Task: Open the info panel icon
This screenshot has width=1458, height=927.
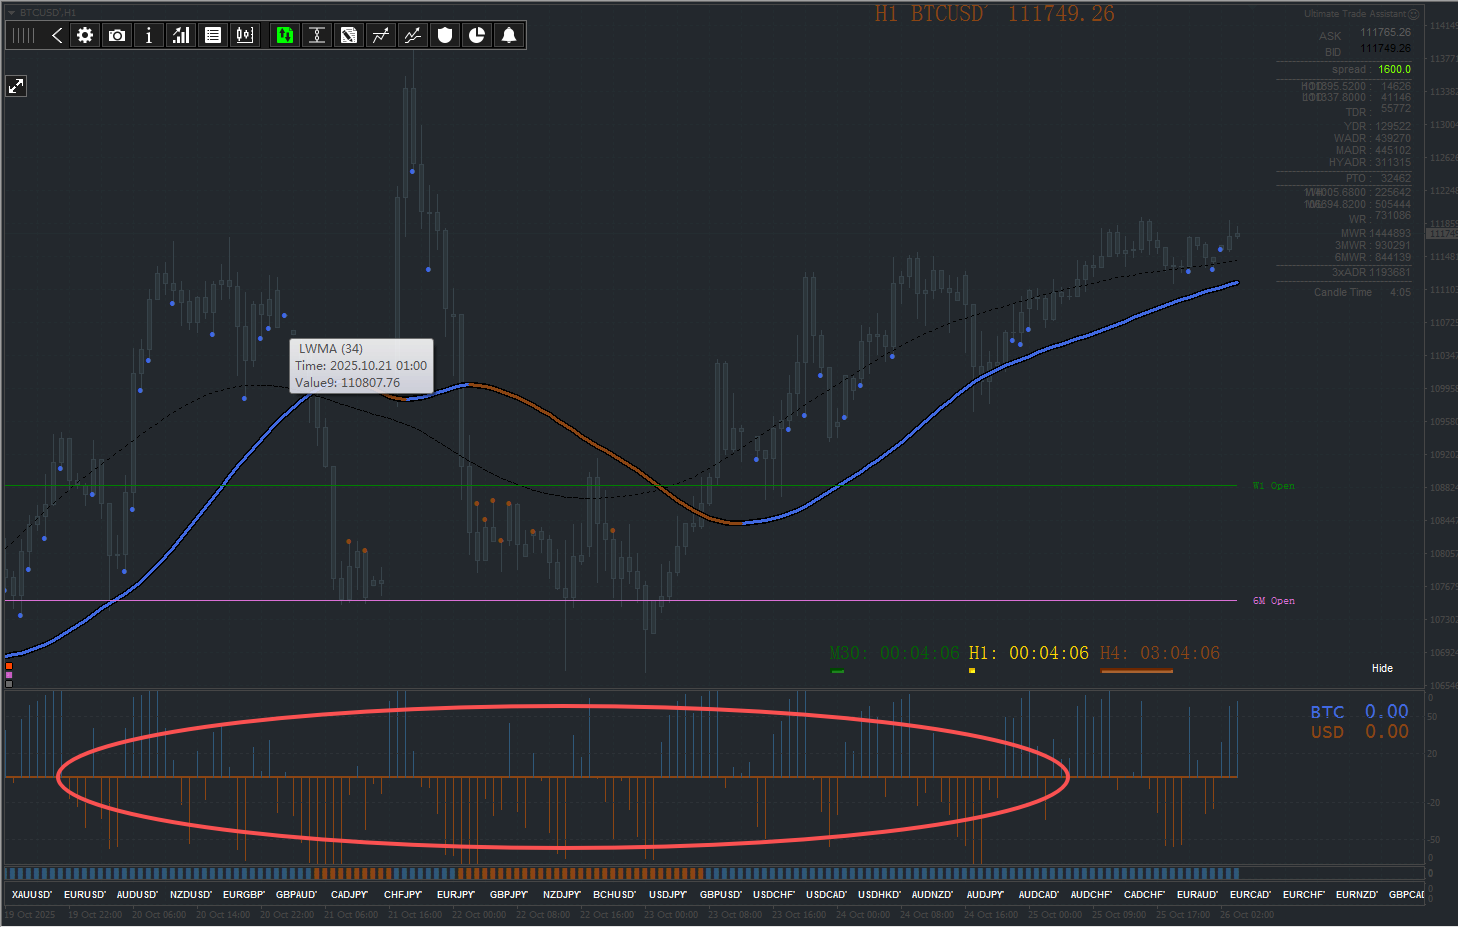Action: [x=149, y=35]
